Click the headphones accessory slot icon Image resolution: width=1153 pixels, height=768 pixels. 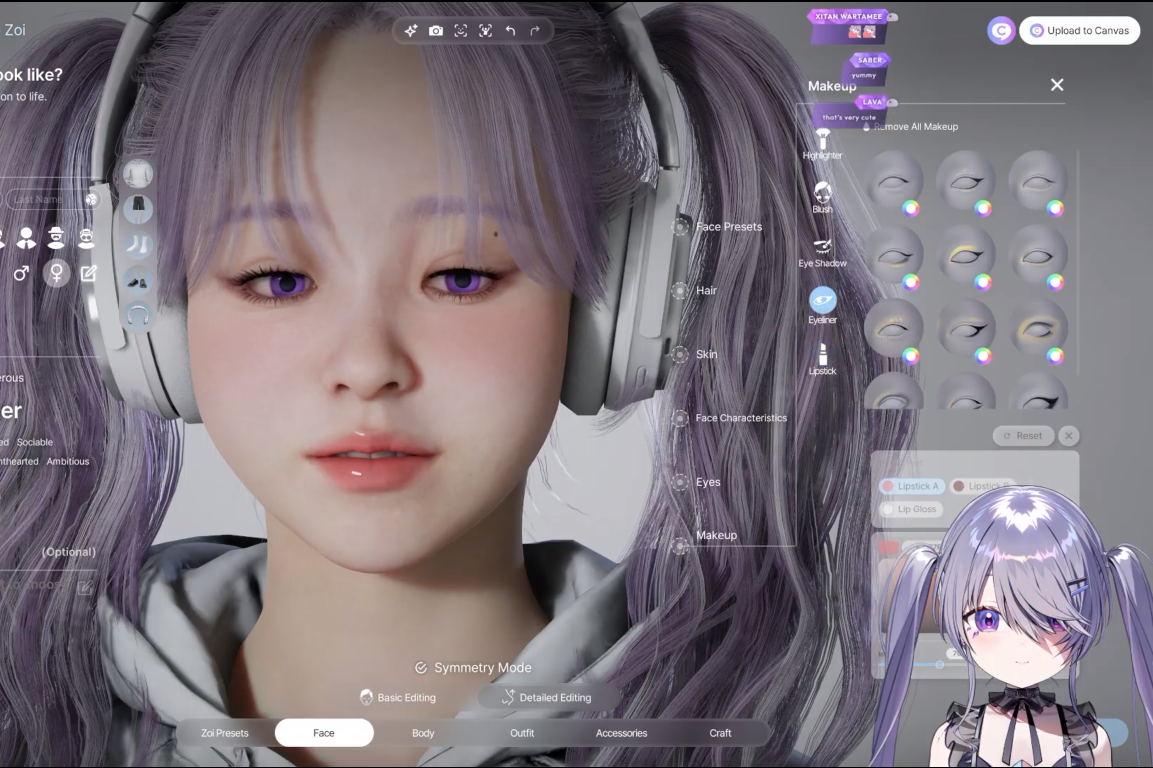click(x=138, y=316)
